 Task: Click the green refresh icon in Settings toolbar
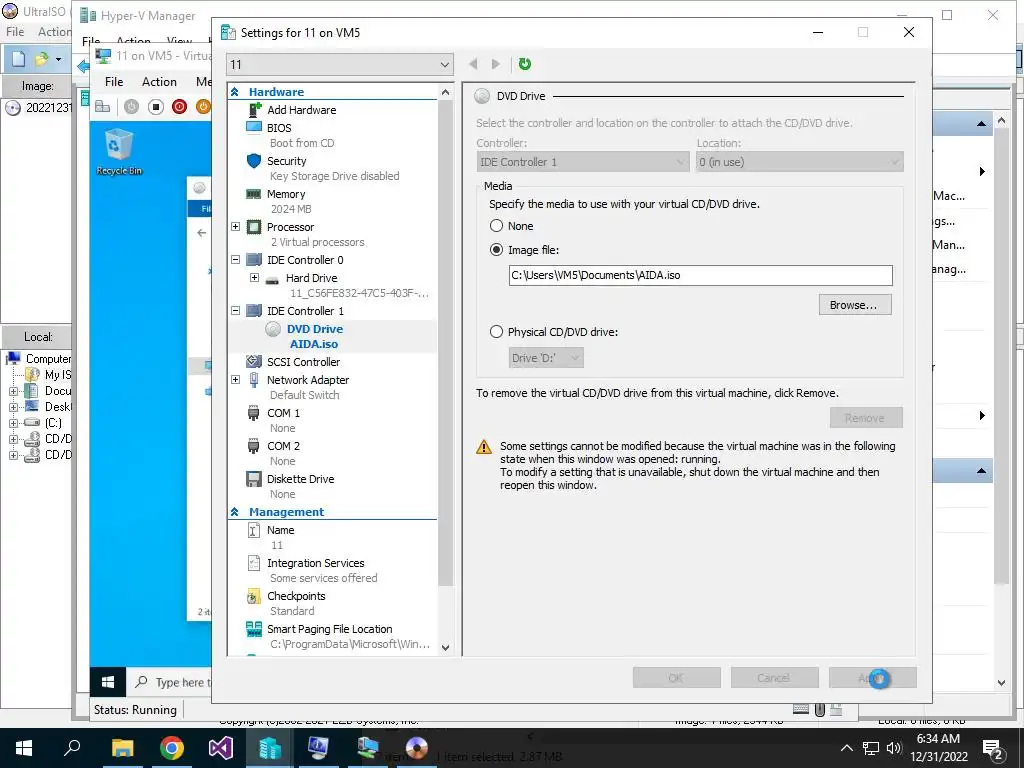[x=524, y=64]
